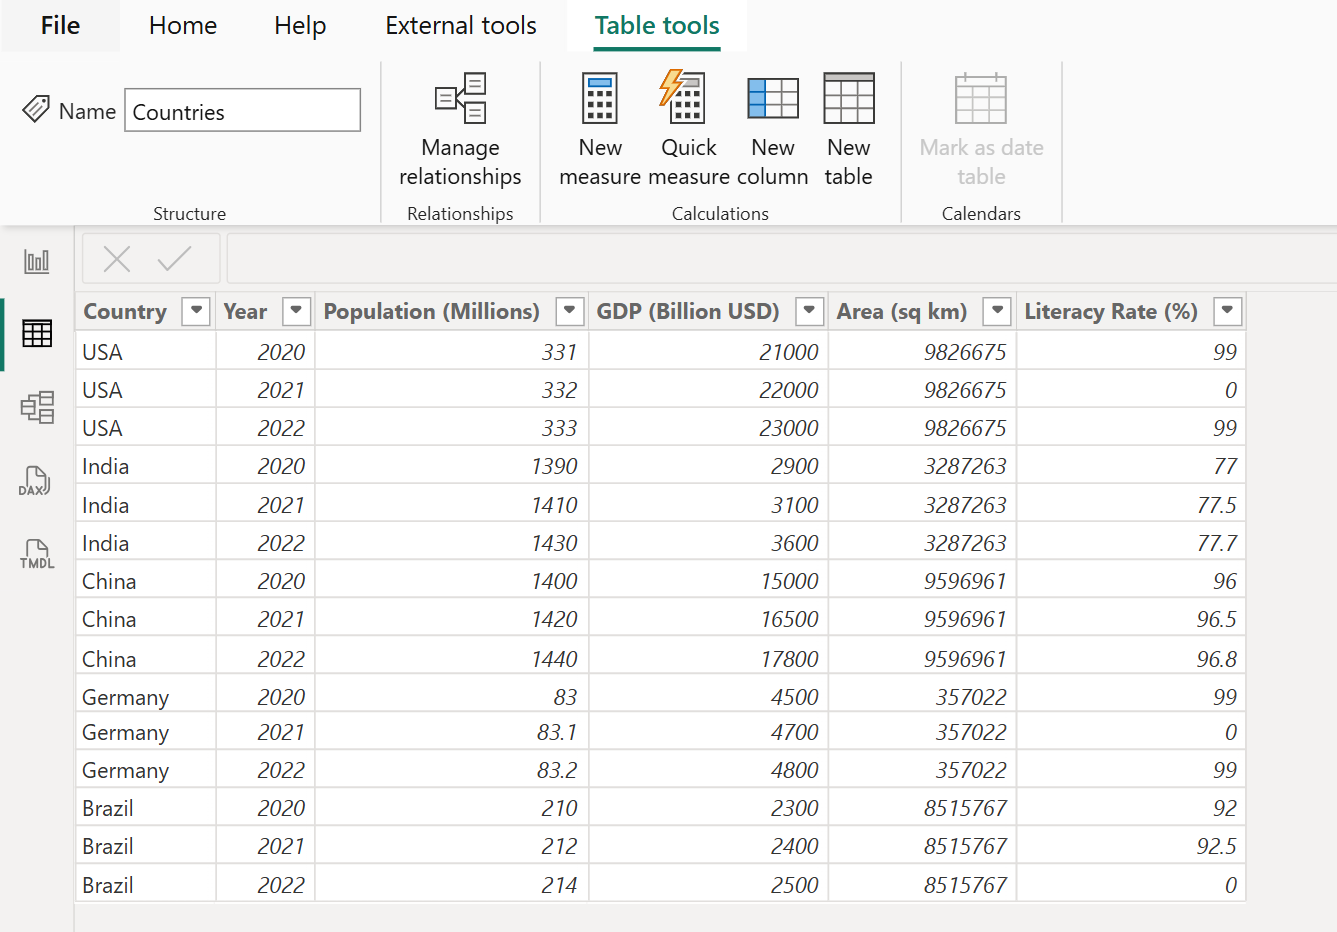The width and height of the screenshot is (1337, 932).
Task: Create a New measure
Action: (x=600, y=125)
